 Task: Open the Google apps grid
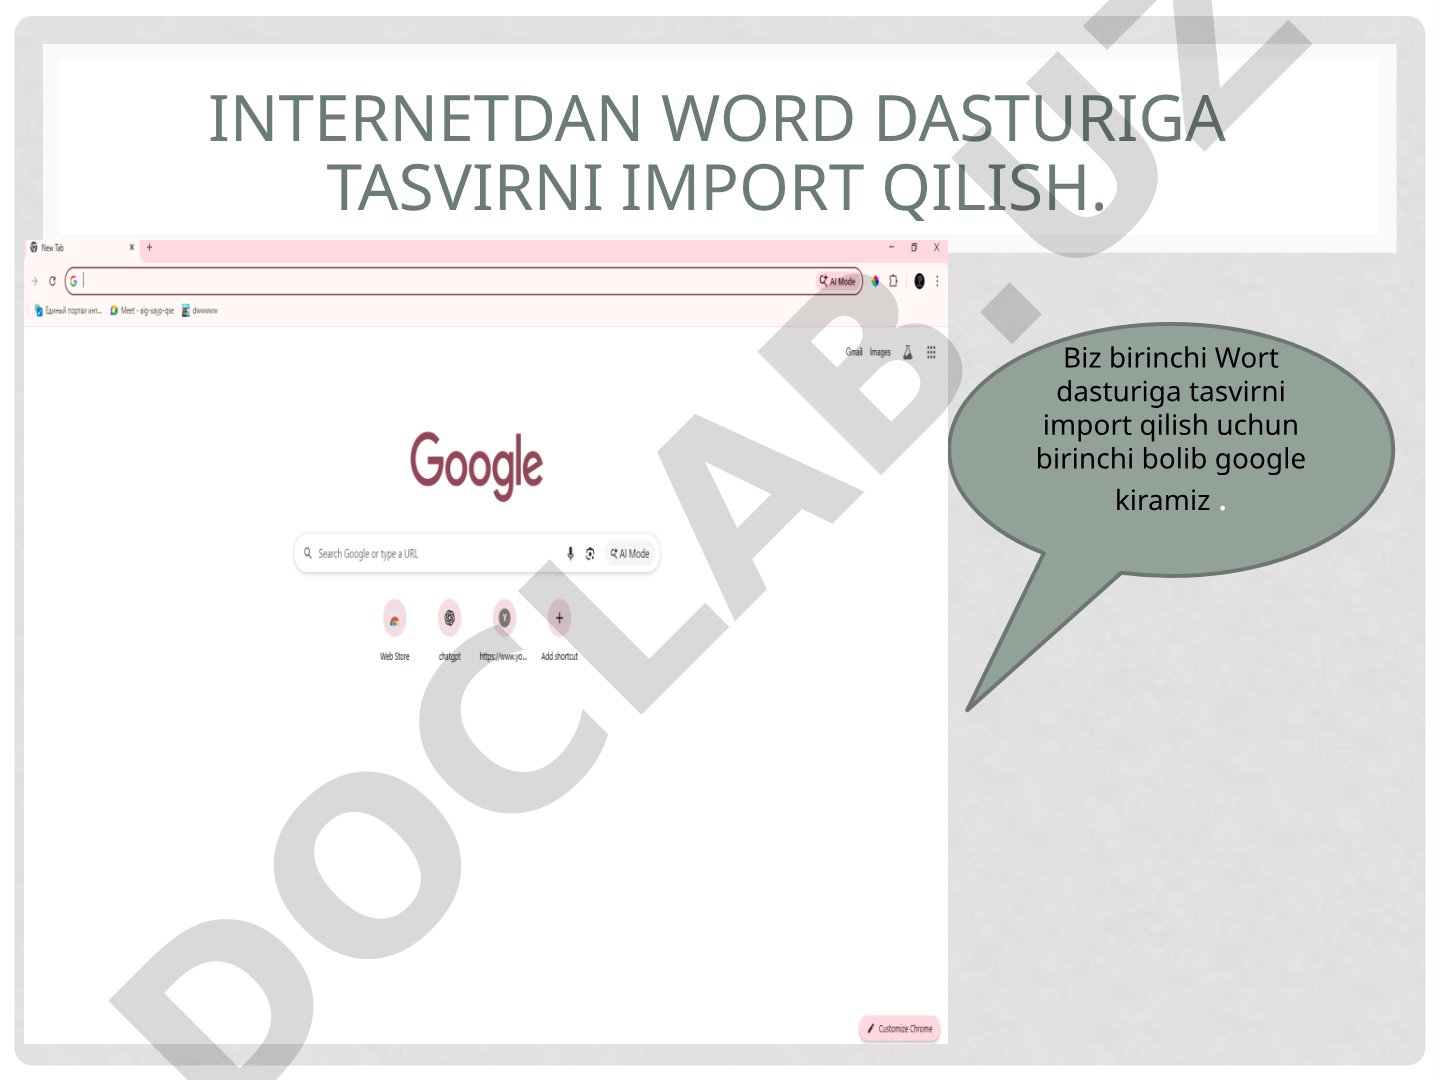(x=931, y=352)
